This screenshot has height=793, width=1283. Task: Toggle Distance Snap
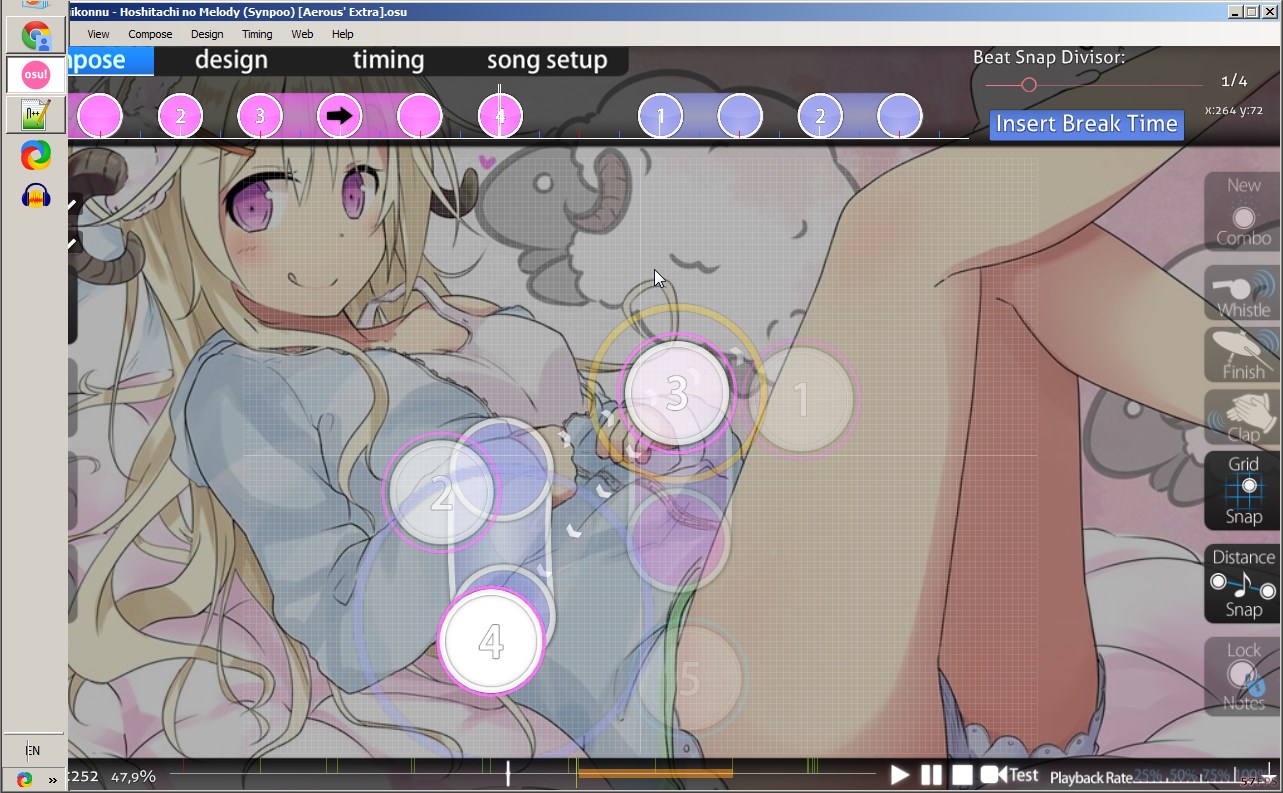(1243, 583)
